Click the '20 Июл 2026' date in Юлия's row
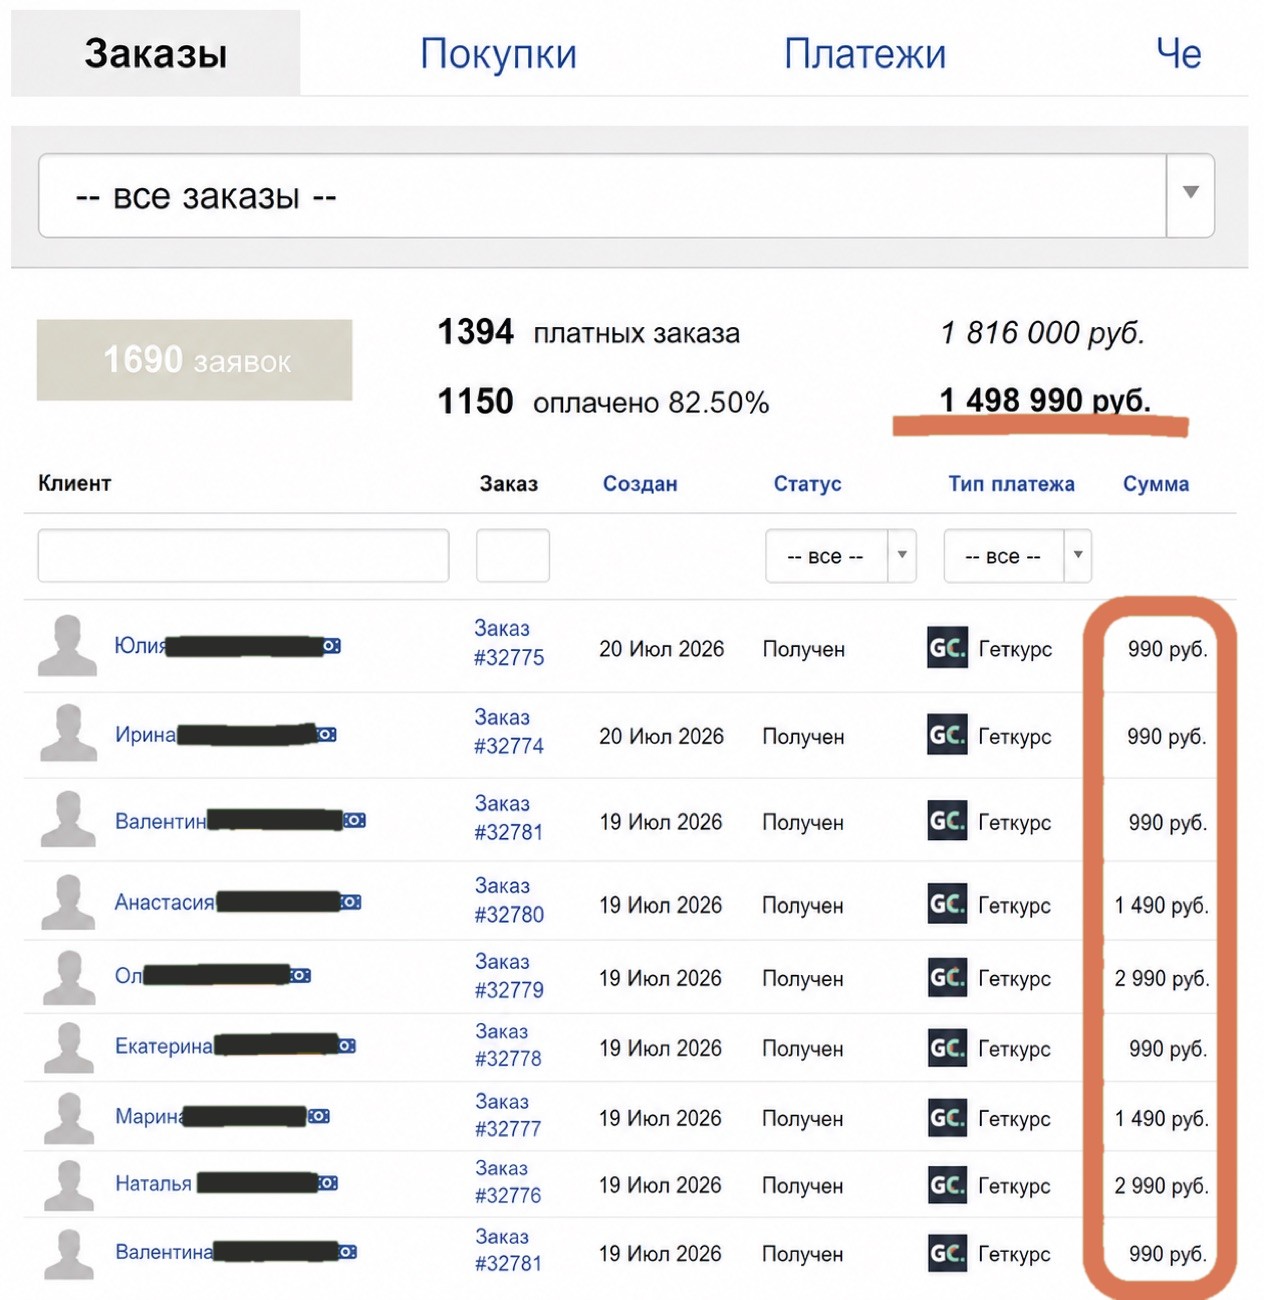This screenshot has width=1264, height=1300. pyautogui.click(x=662, y=649)
